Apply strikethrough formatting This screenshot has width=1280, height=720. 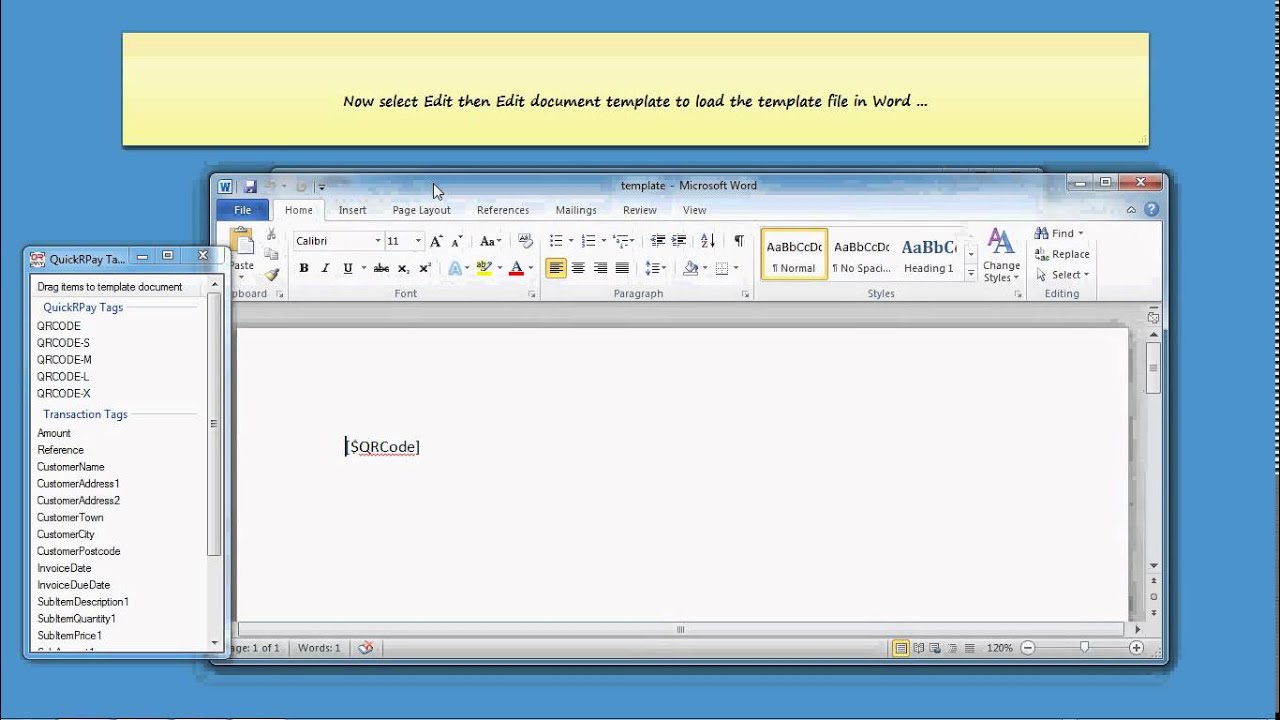[x=381, y=268]
